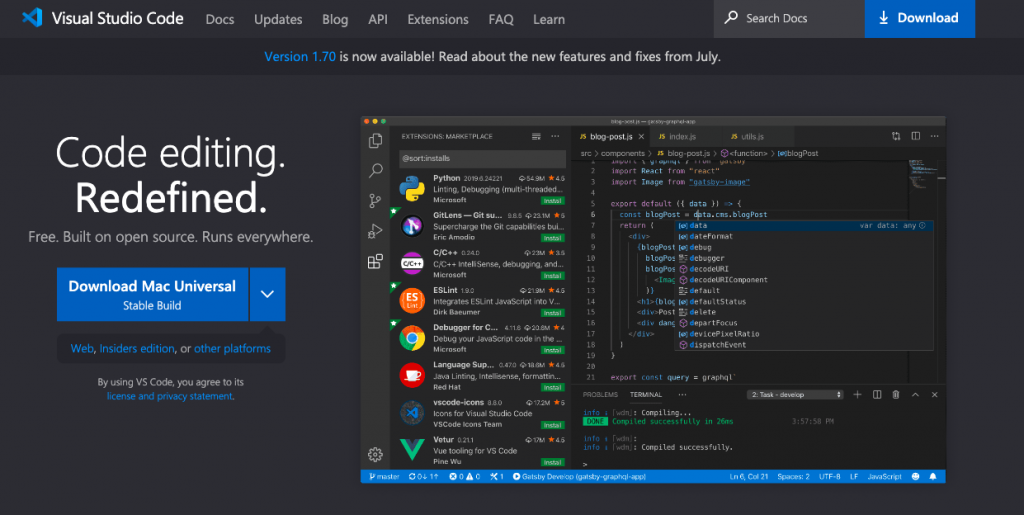Click Gatsby Develop status bar item
The width and height of the screenshot is (1024, 515).
tap(580, 476)
